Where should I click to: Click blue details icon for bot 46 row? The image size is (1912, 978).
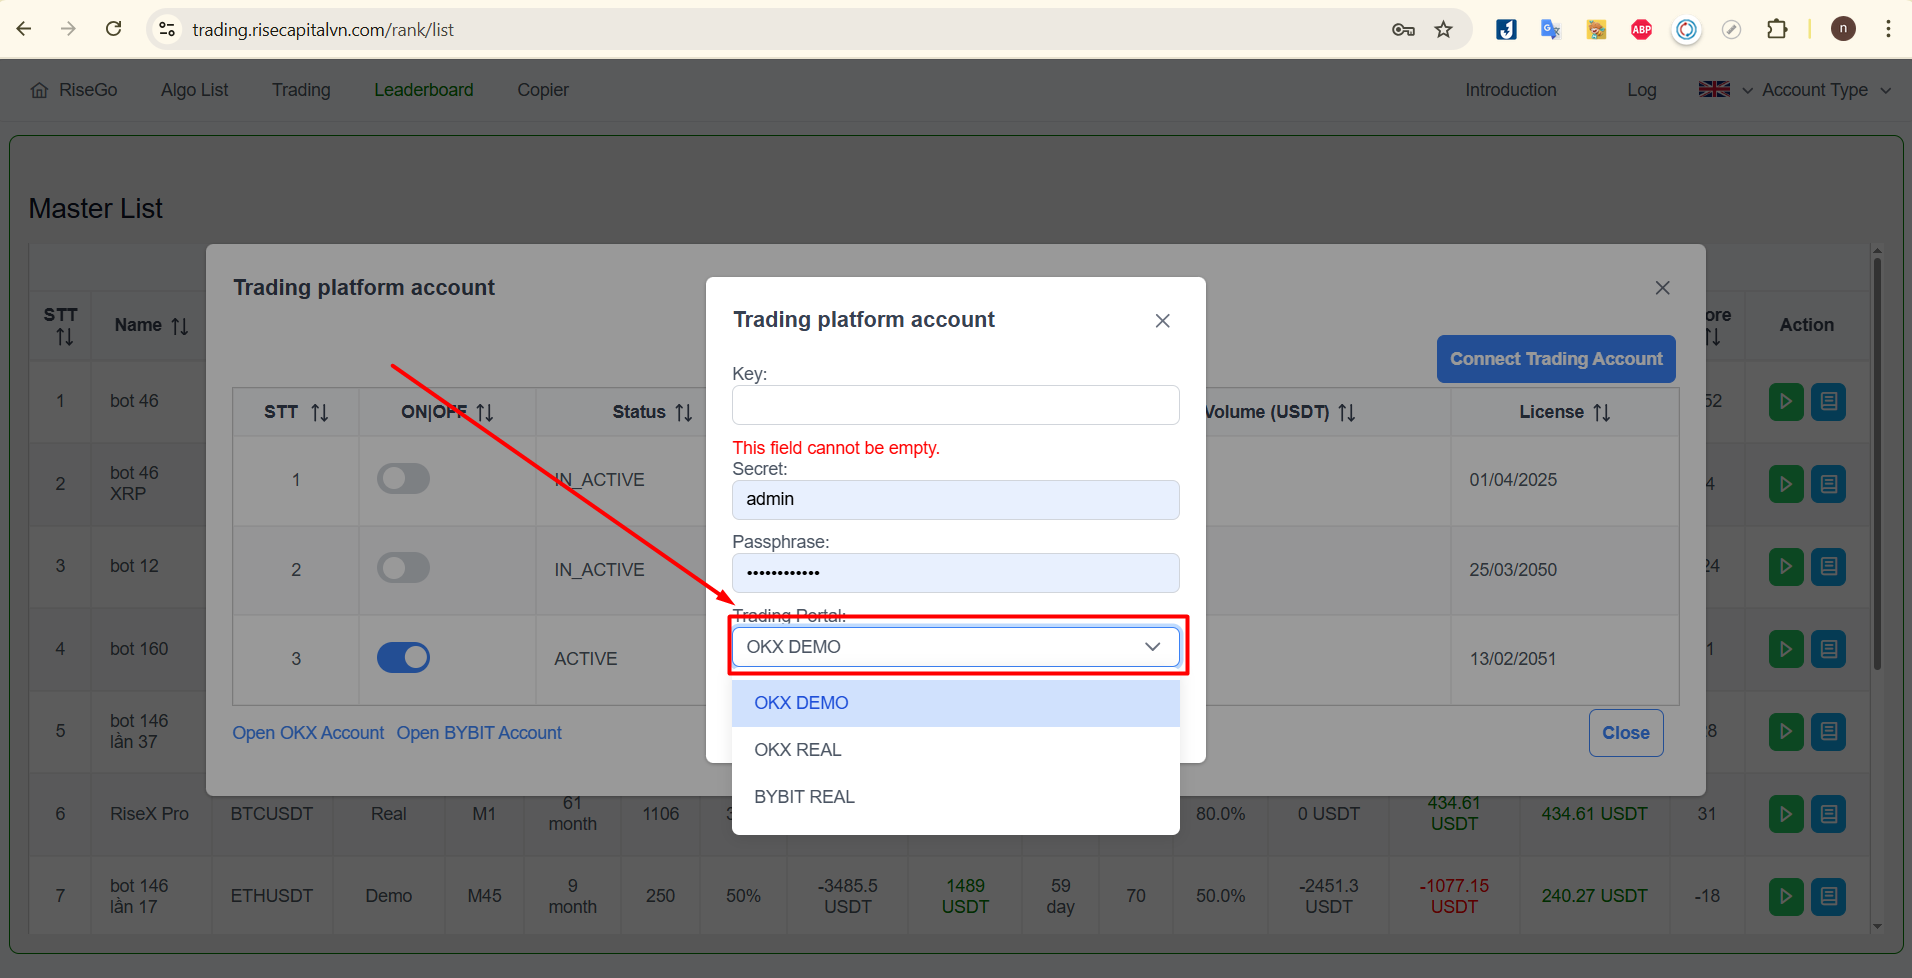(1829, 402)
